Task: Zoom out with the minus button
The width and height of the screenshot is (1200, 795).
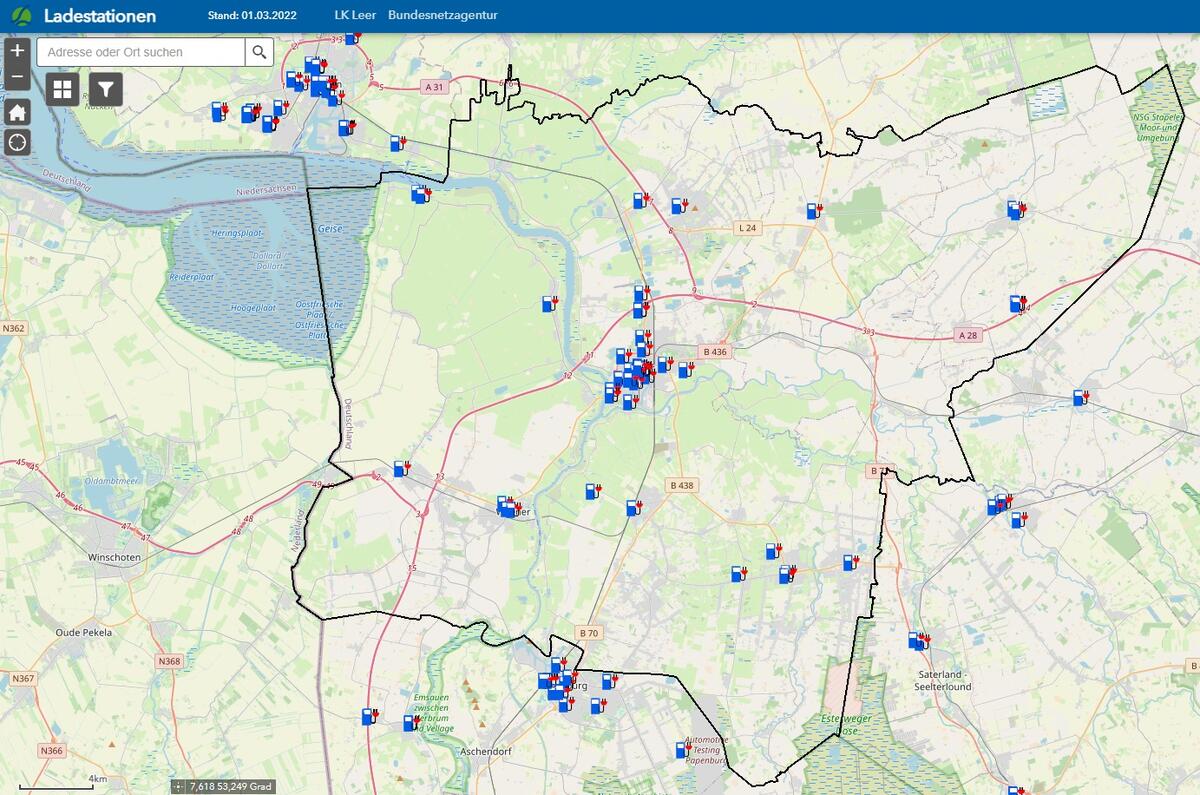Action: (x=17, y=75)
